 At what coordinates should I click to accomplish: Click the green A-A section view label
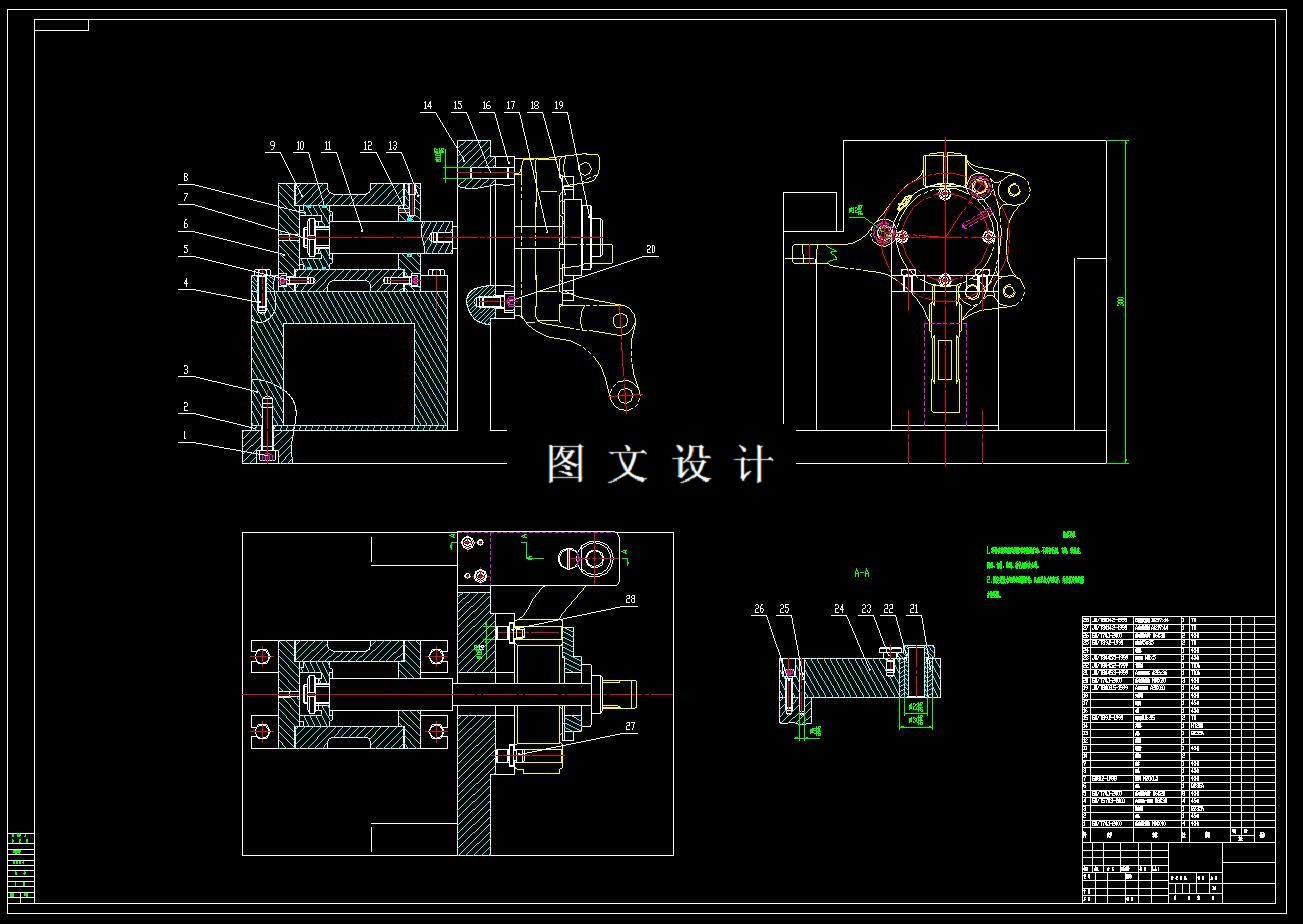tap(862, 574)
